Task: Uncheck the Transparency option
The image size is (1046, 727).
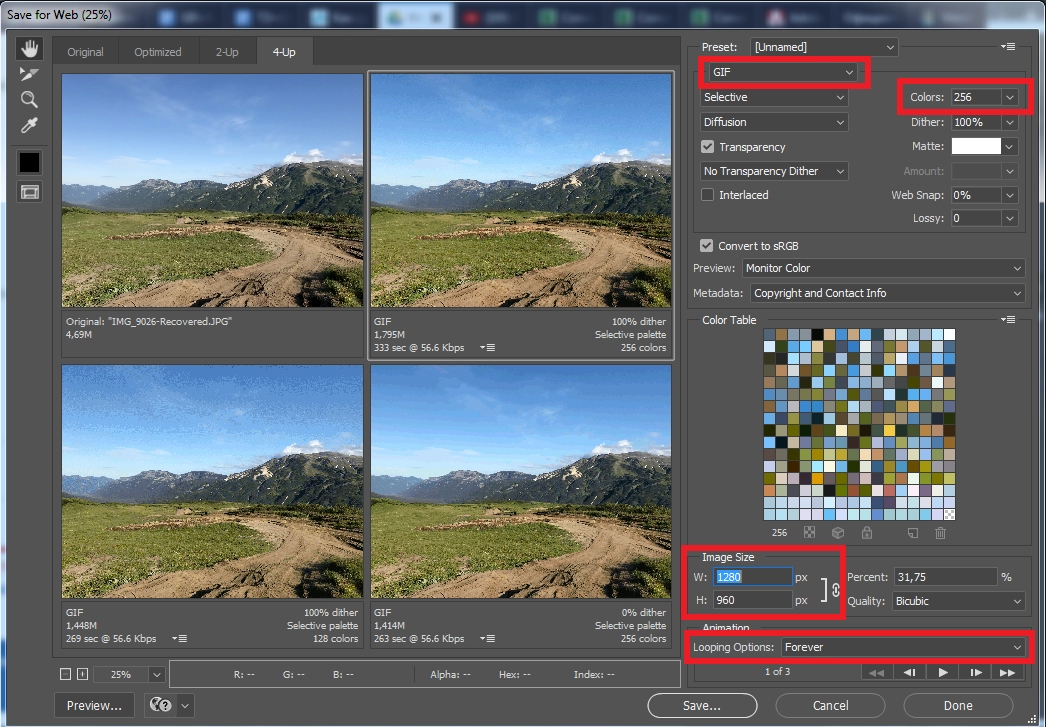Action: (x=708, y=146)
